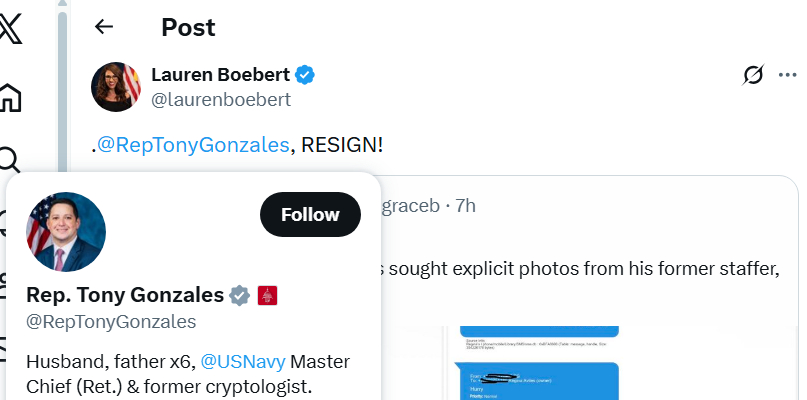Open Tony Gonzales's avatar in the hover card
This screenshot has width=807, height=400.
66,232
